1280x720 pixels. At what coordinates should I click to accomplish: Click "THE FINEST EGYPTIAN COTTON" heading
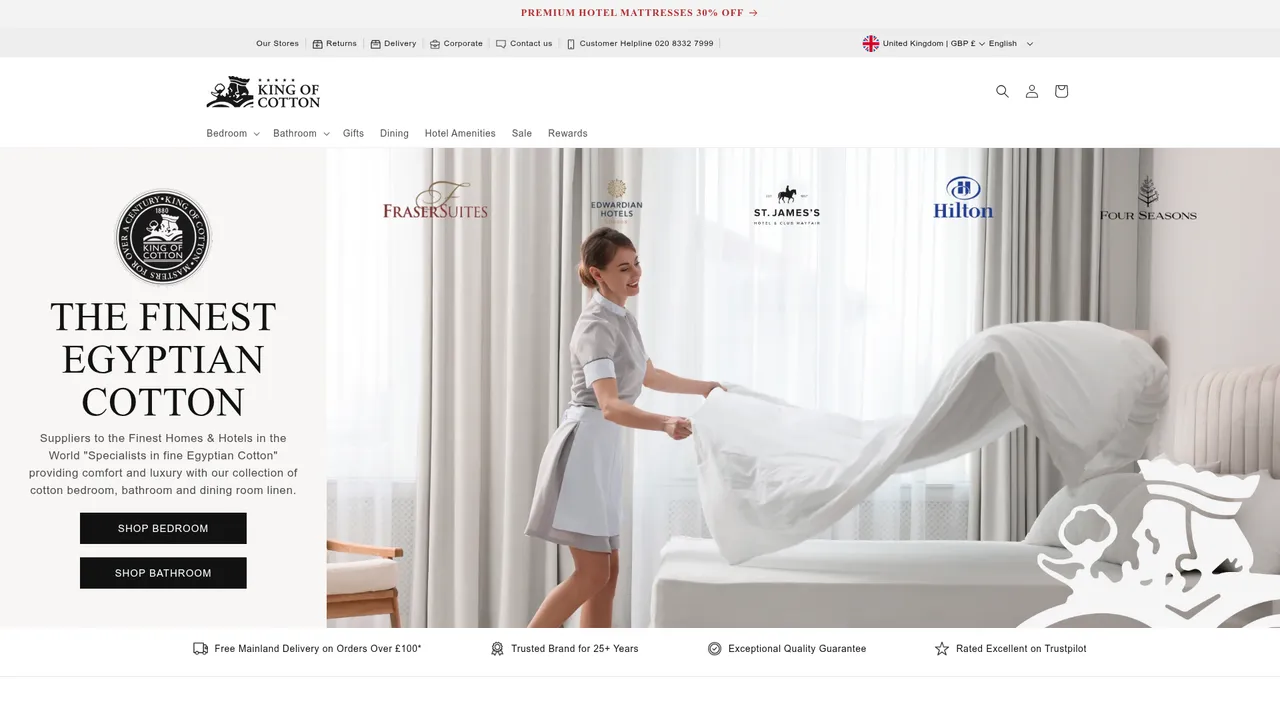(163, 359)
